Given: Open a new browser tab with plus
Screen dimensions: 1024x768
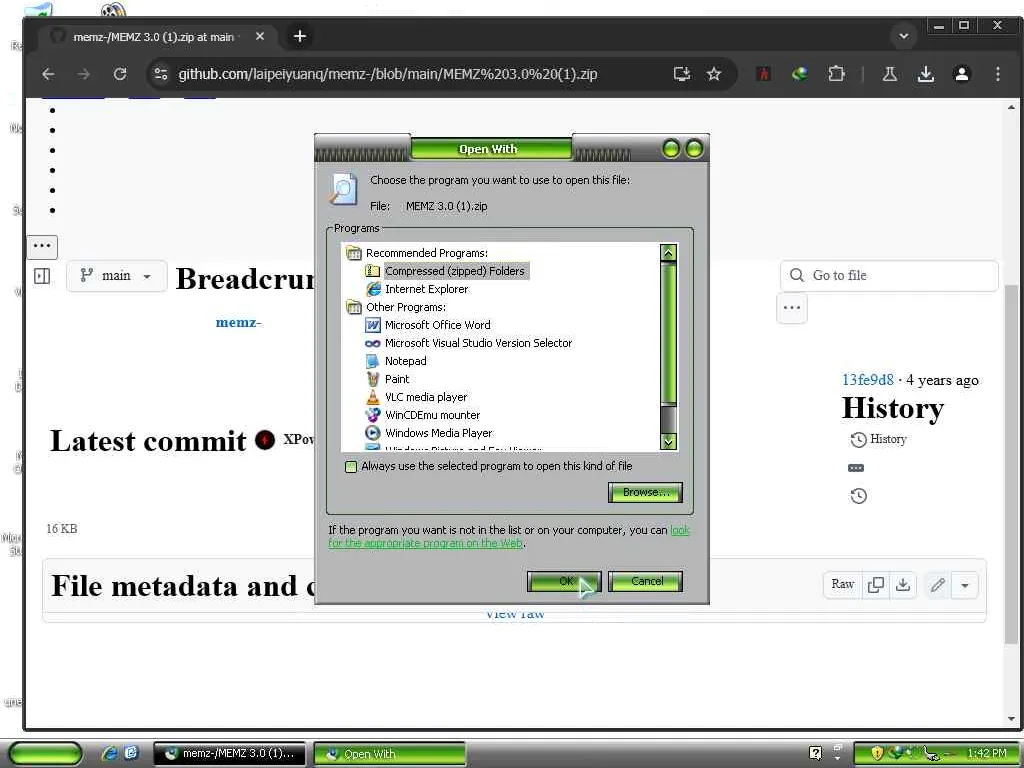Looking at the screenshot, I should point(300,37).
